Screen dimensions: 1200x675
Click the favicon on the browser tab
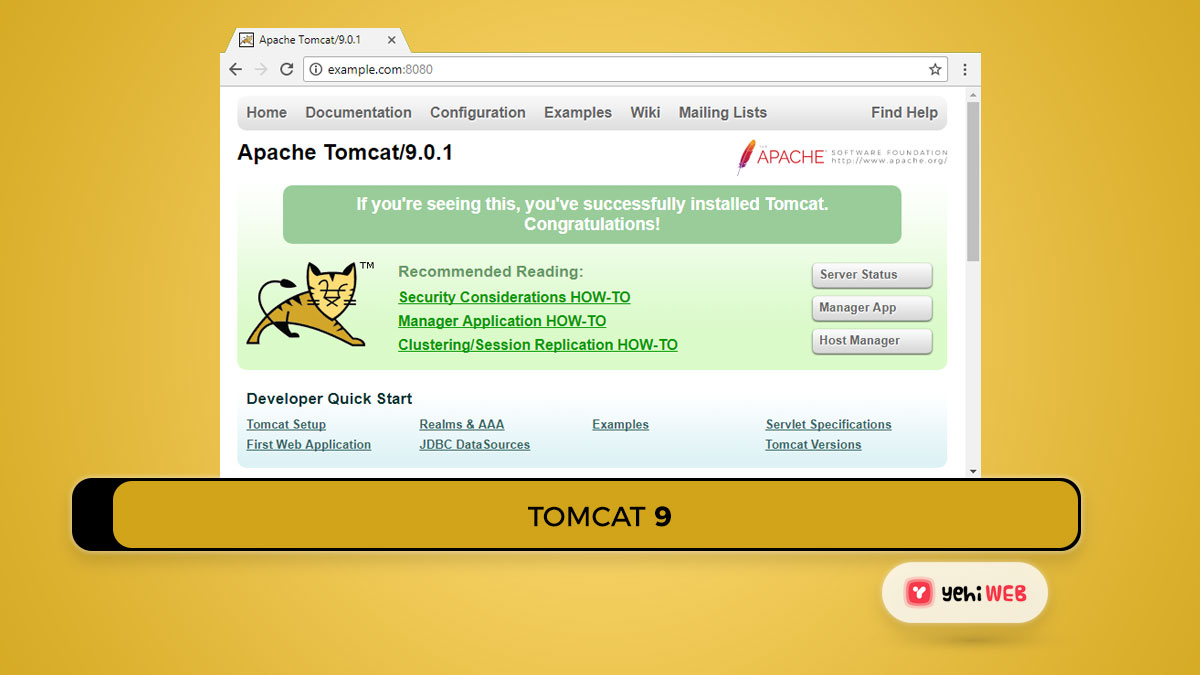coord(247,41)
